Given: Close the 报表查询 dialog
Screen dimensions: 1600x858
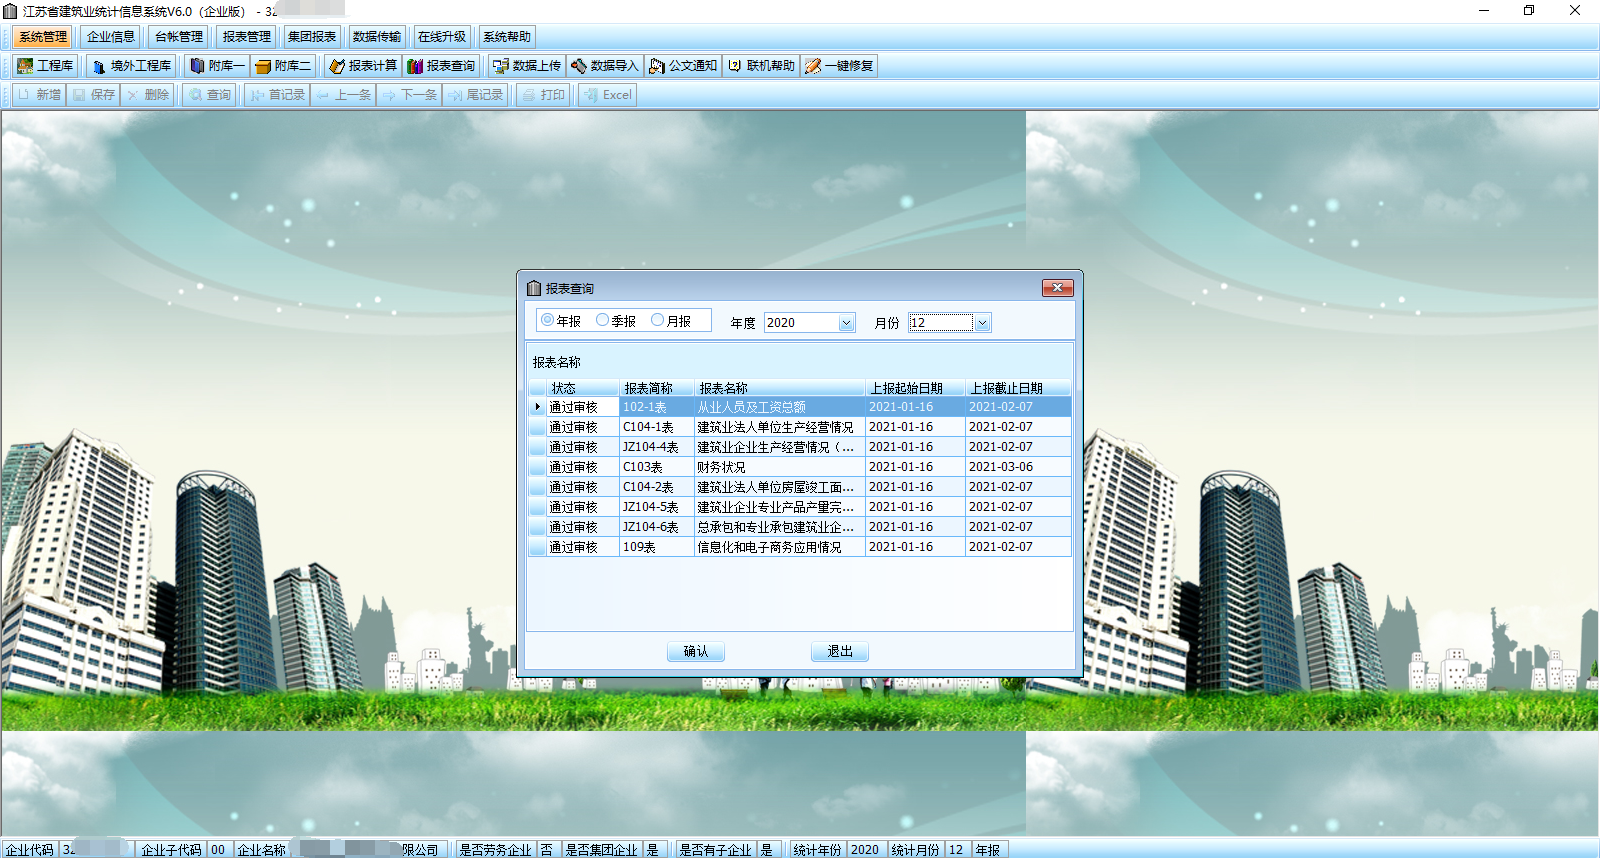Looking at the screenshot, I should point(1057,288).
